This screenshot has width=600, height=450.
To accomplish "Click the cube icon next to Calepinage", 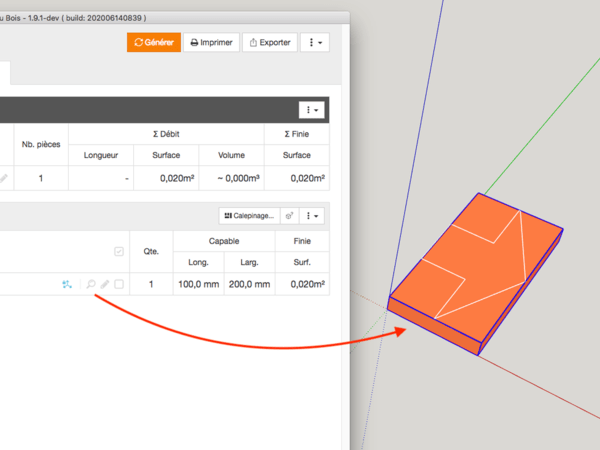I will click(289, 215).
